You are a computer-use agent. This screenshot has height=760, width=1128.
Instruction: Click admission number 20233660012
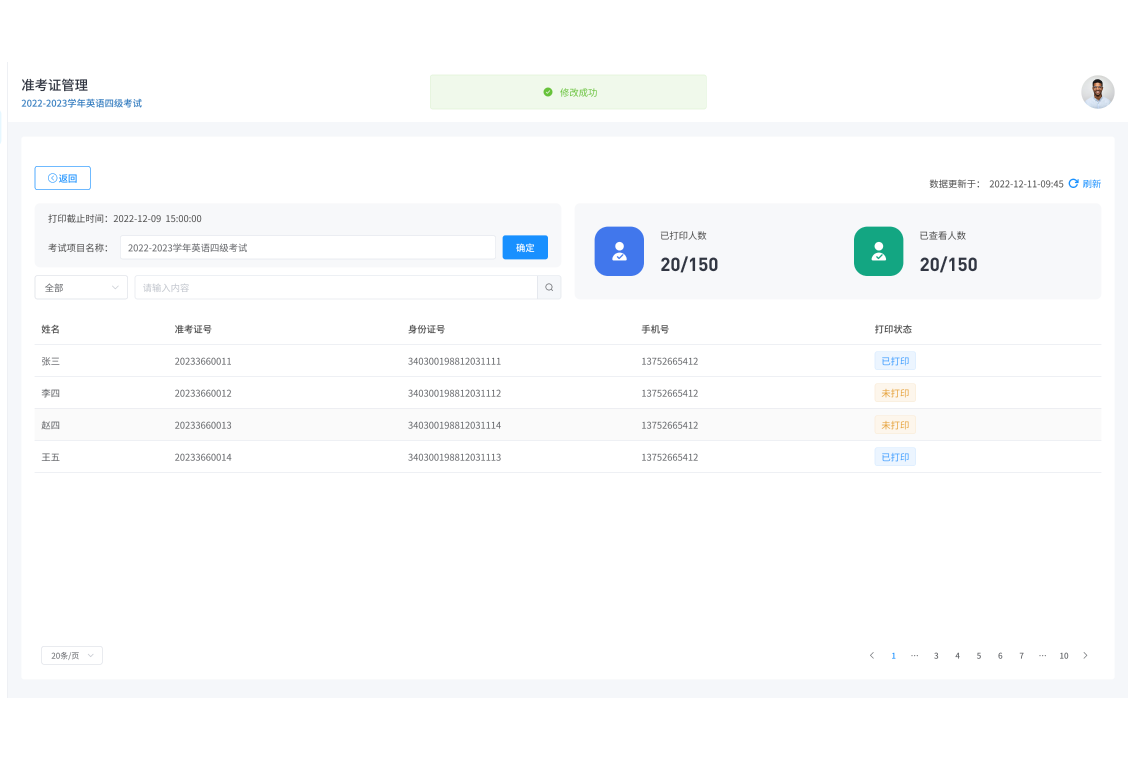203,393
